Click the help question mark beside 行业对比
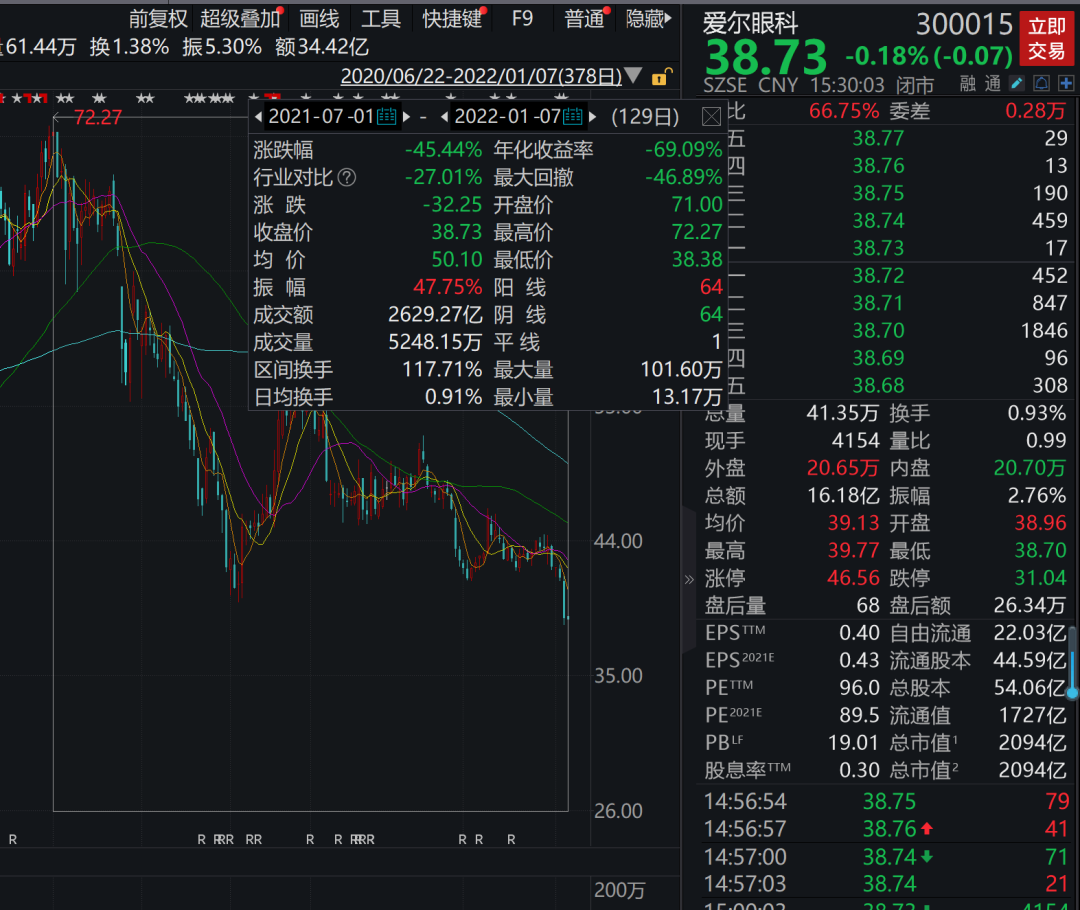Viewport: 1080px width, 910px height. coord(347,178)
